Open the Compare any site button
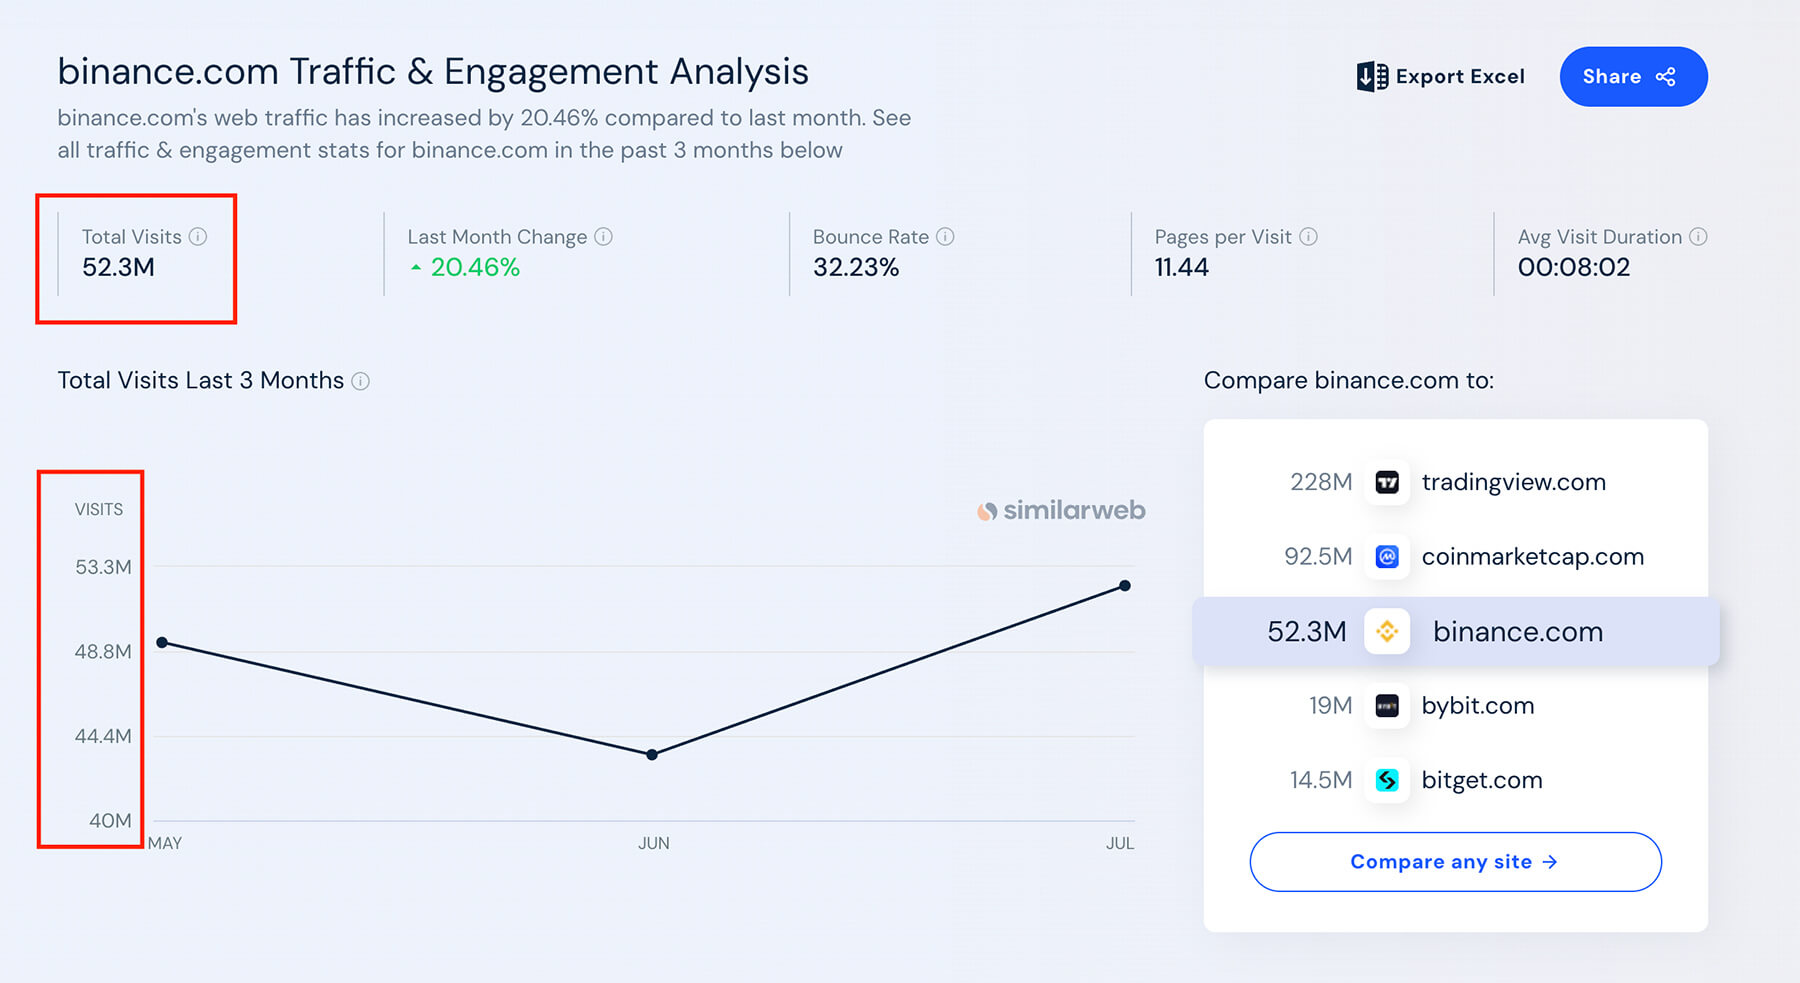 tap(1455, 862)
